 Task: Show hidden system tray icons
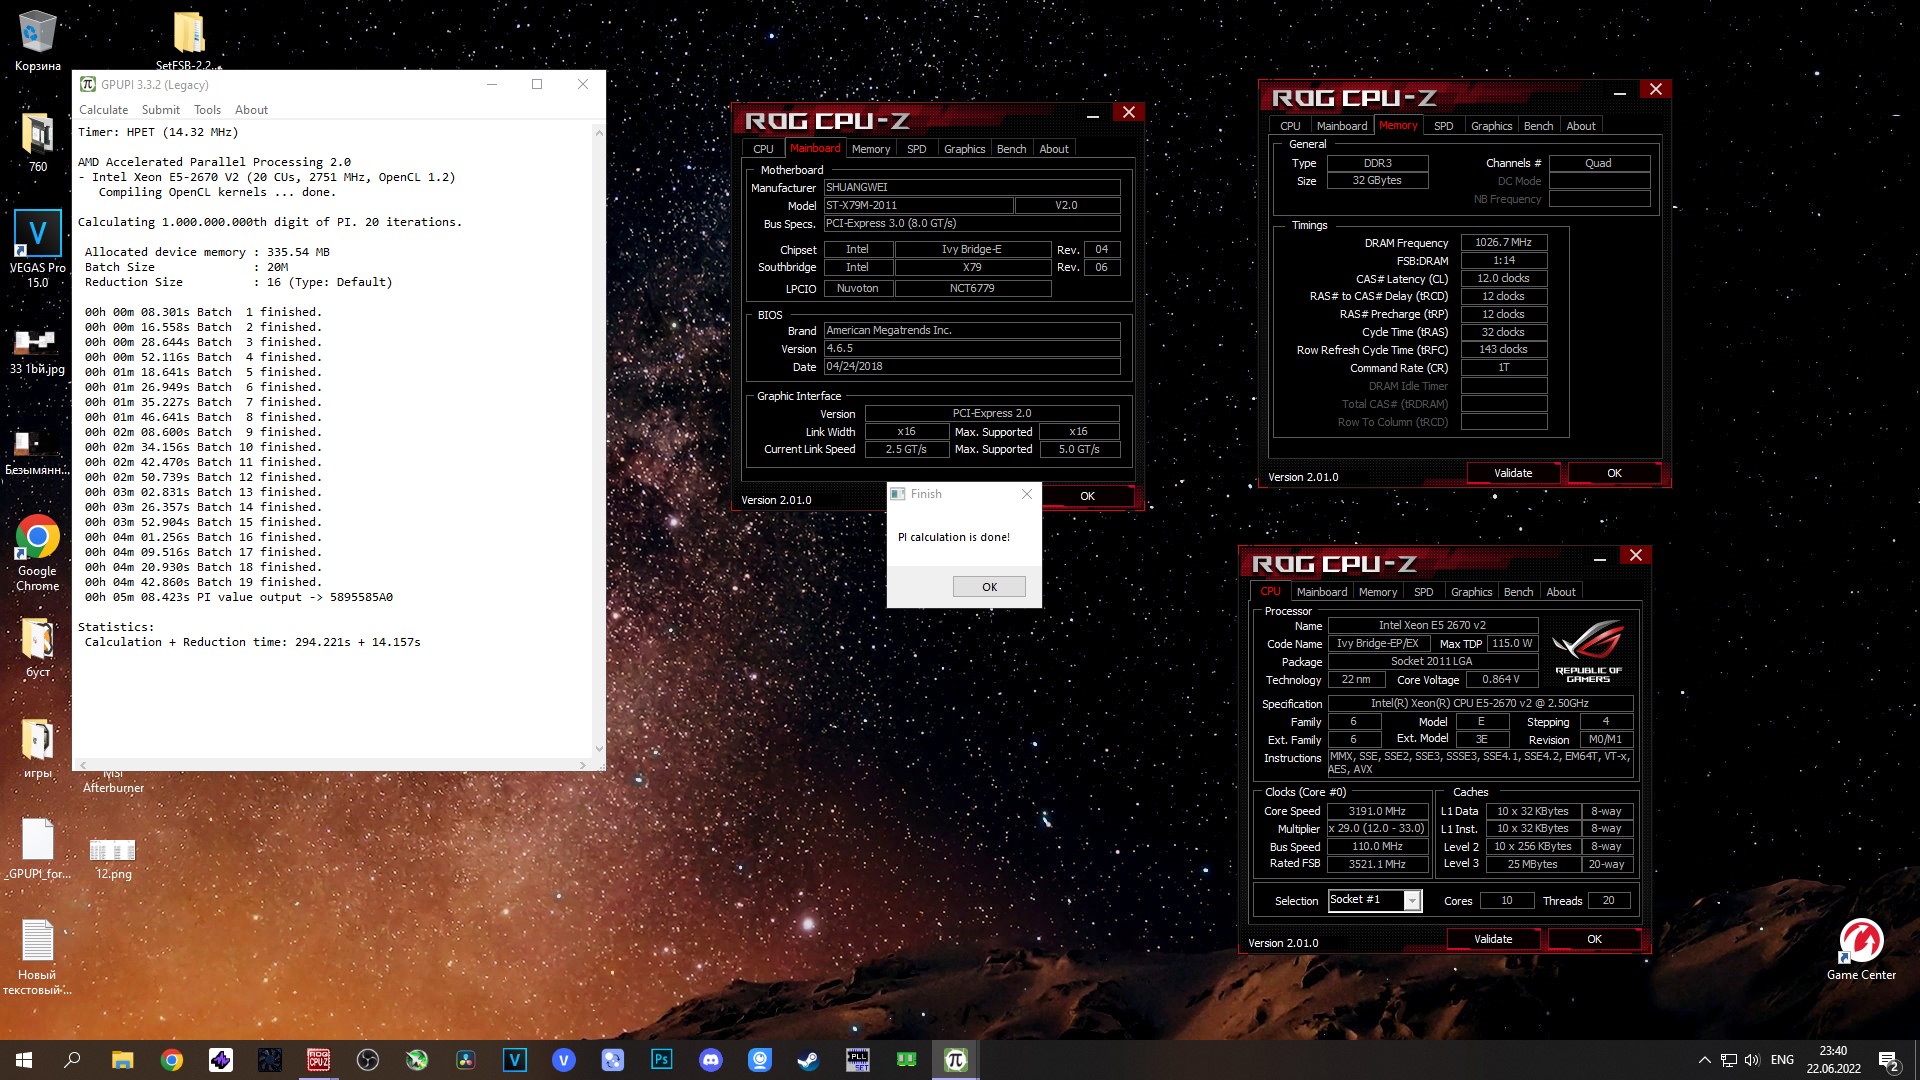pos(1704,1060)
